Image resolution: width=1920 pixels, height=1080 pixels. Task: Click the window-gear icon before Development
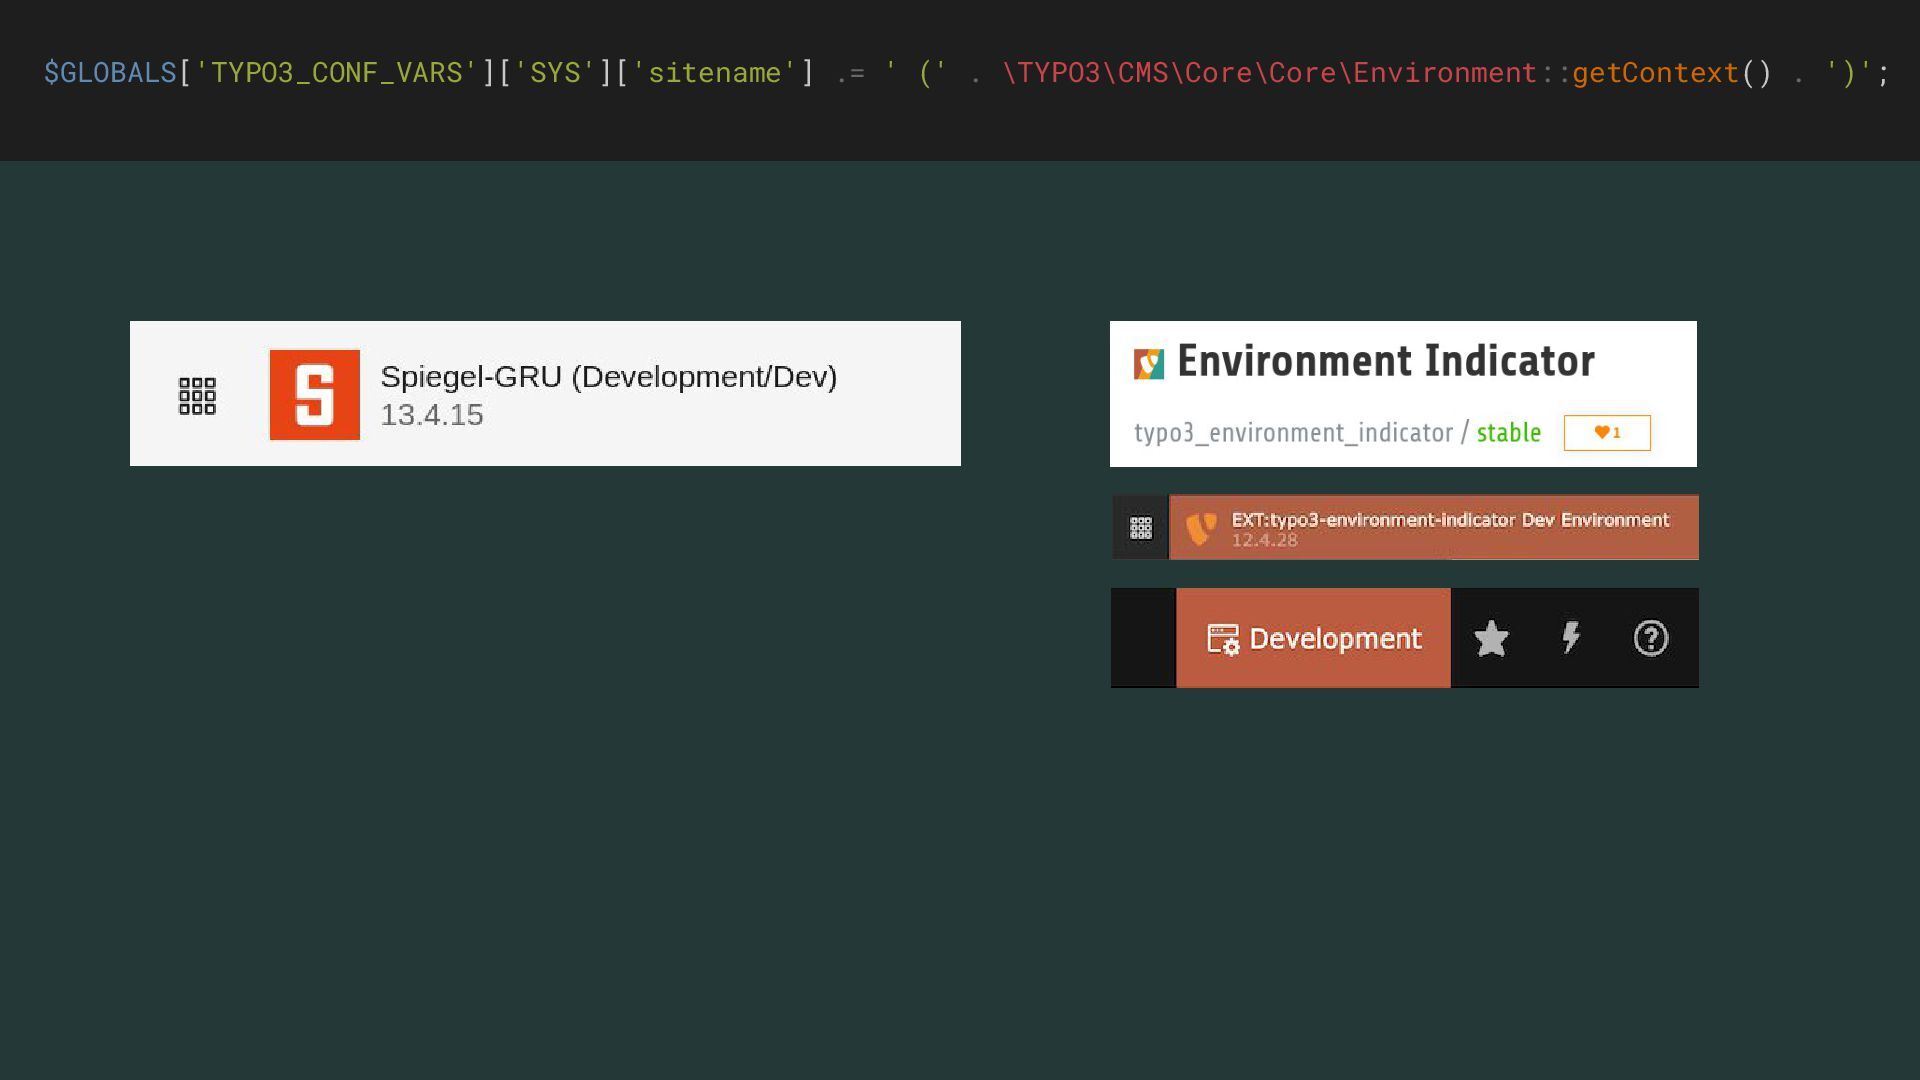tap(1222, 639)
